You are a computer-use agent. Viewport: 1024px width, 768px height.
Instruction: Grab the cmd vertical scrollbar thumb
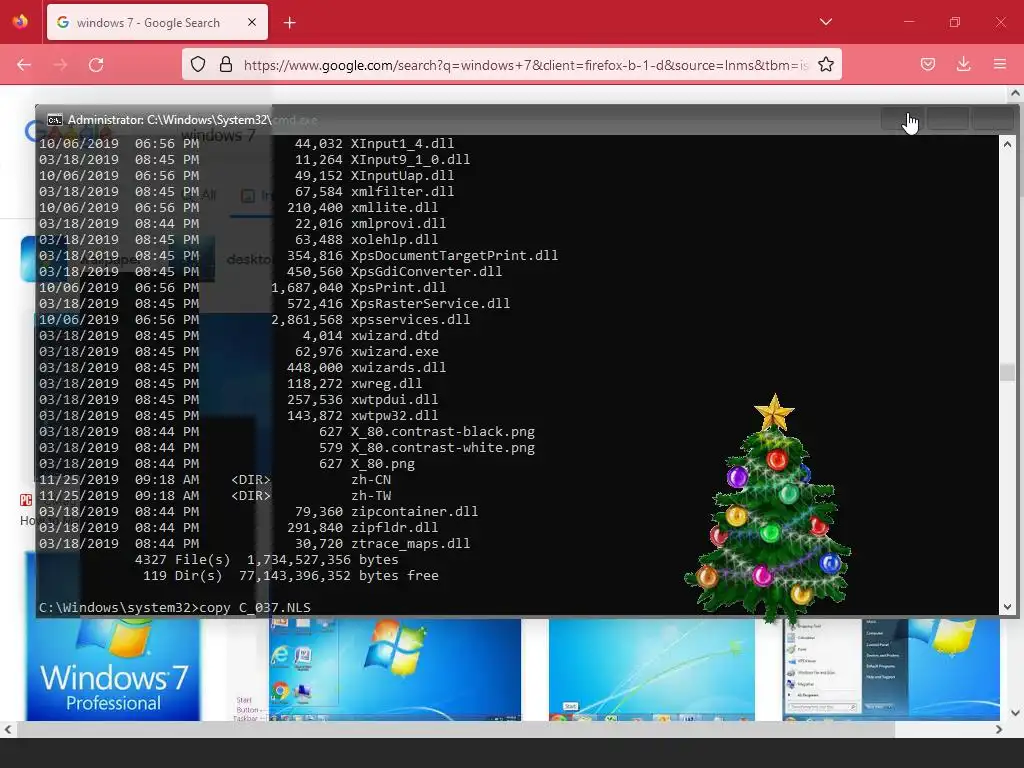pos(1007,372)
